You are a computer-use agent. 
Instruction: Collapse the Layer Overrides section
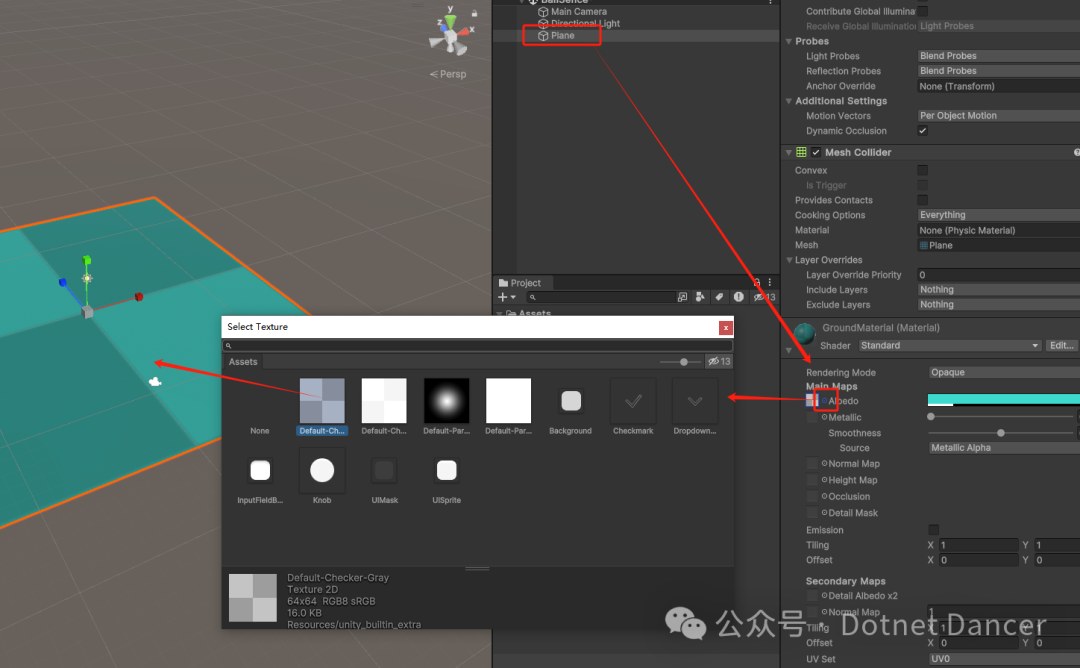[x=789, y=260]
